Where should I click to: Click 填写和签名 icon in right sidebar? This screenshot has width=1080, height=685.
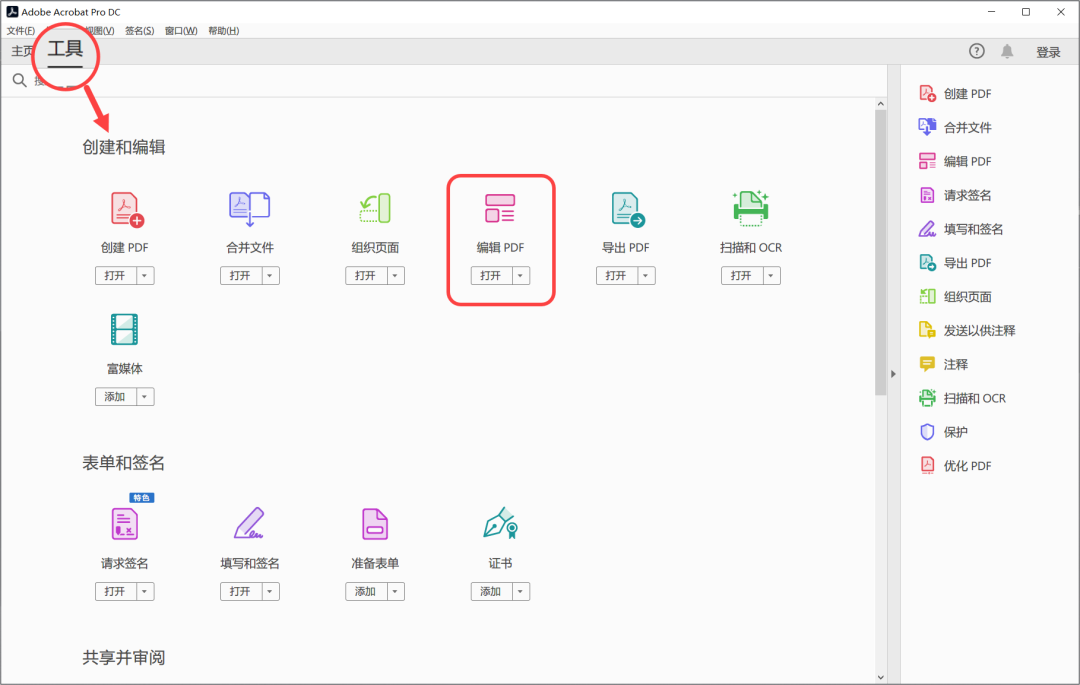coord(928,229)
